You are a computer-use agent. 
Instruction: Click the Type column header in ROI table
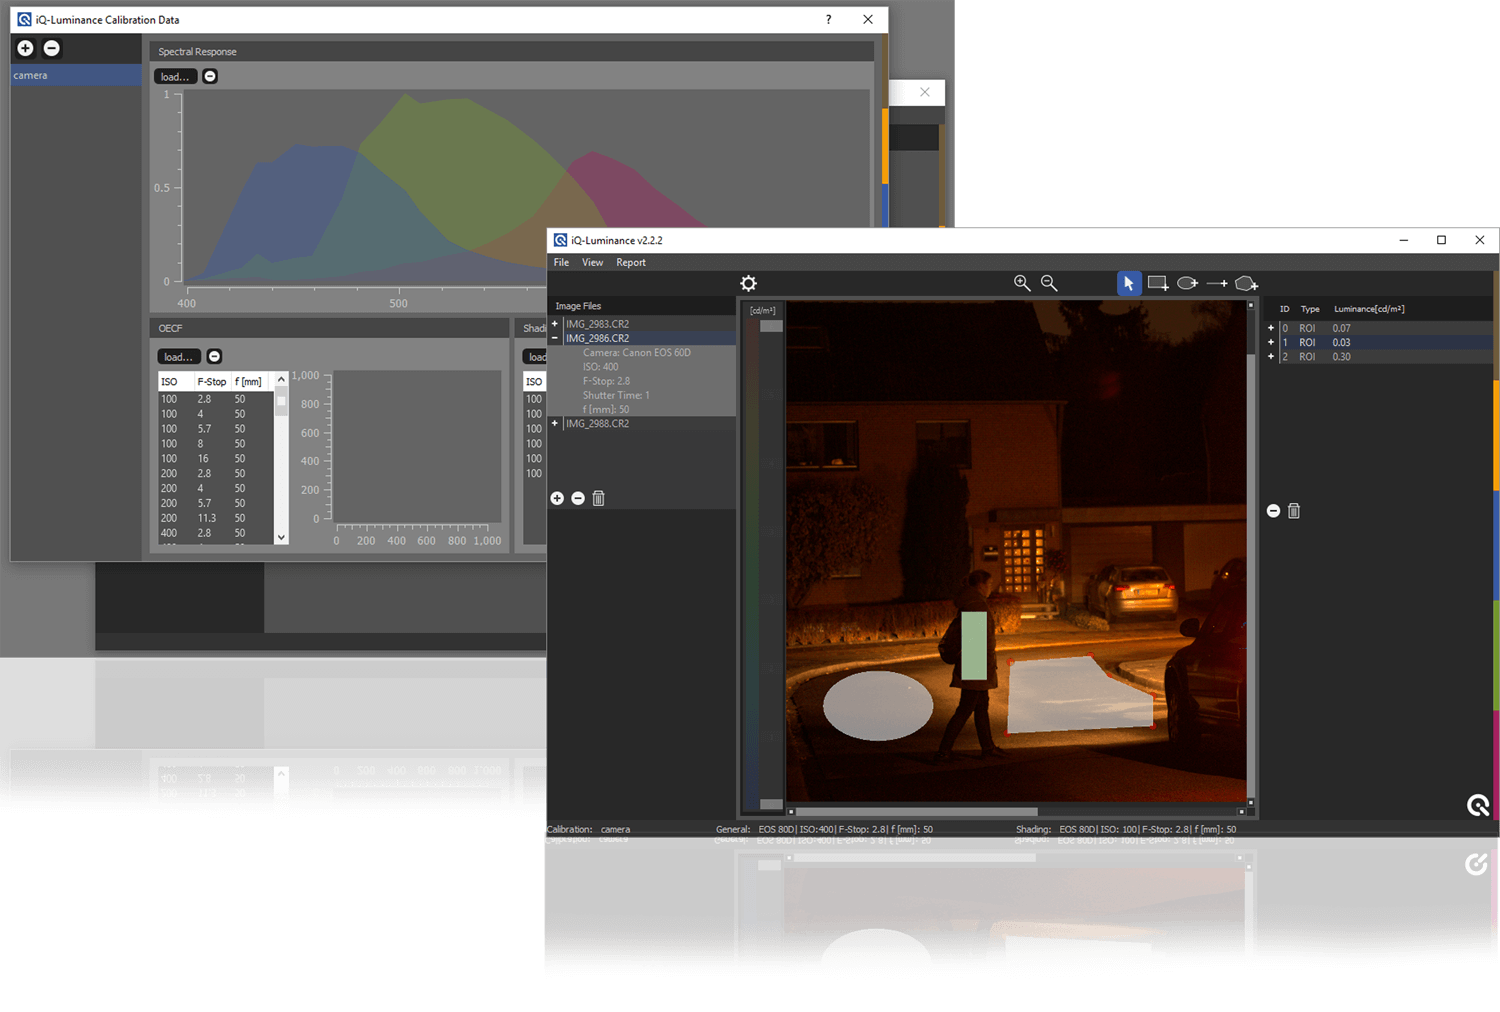pyautogui.click(x=1310, y=309)
